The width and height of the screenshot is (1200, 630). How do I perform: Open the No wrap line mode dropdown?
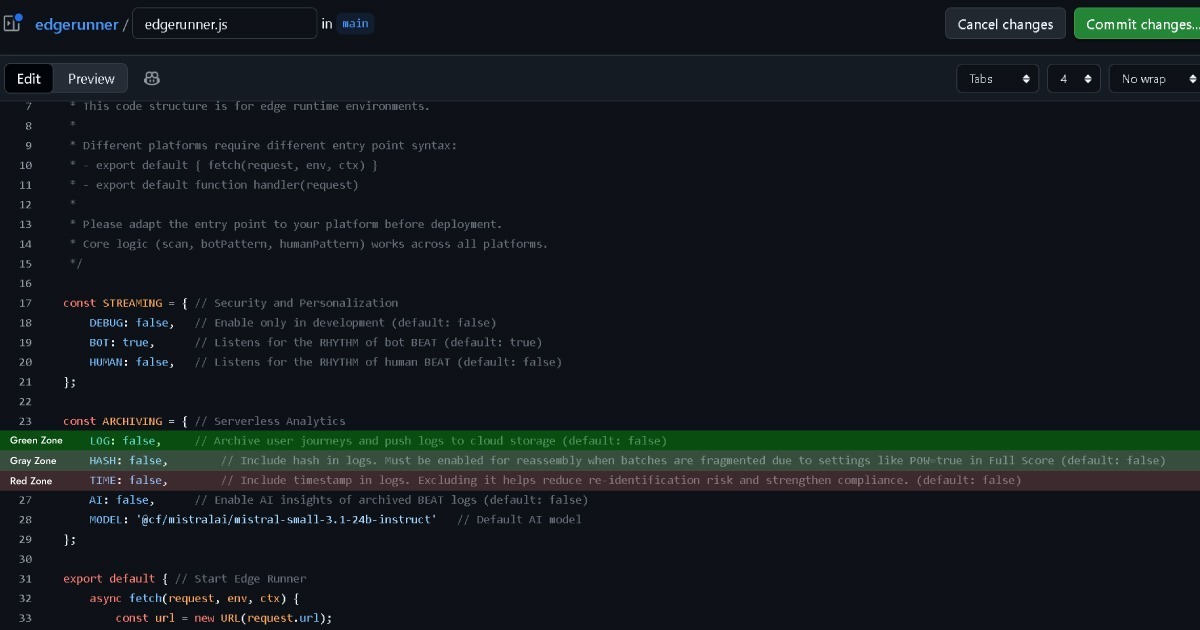1154,78
